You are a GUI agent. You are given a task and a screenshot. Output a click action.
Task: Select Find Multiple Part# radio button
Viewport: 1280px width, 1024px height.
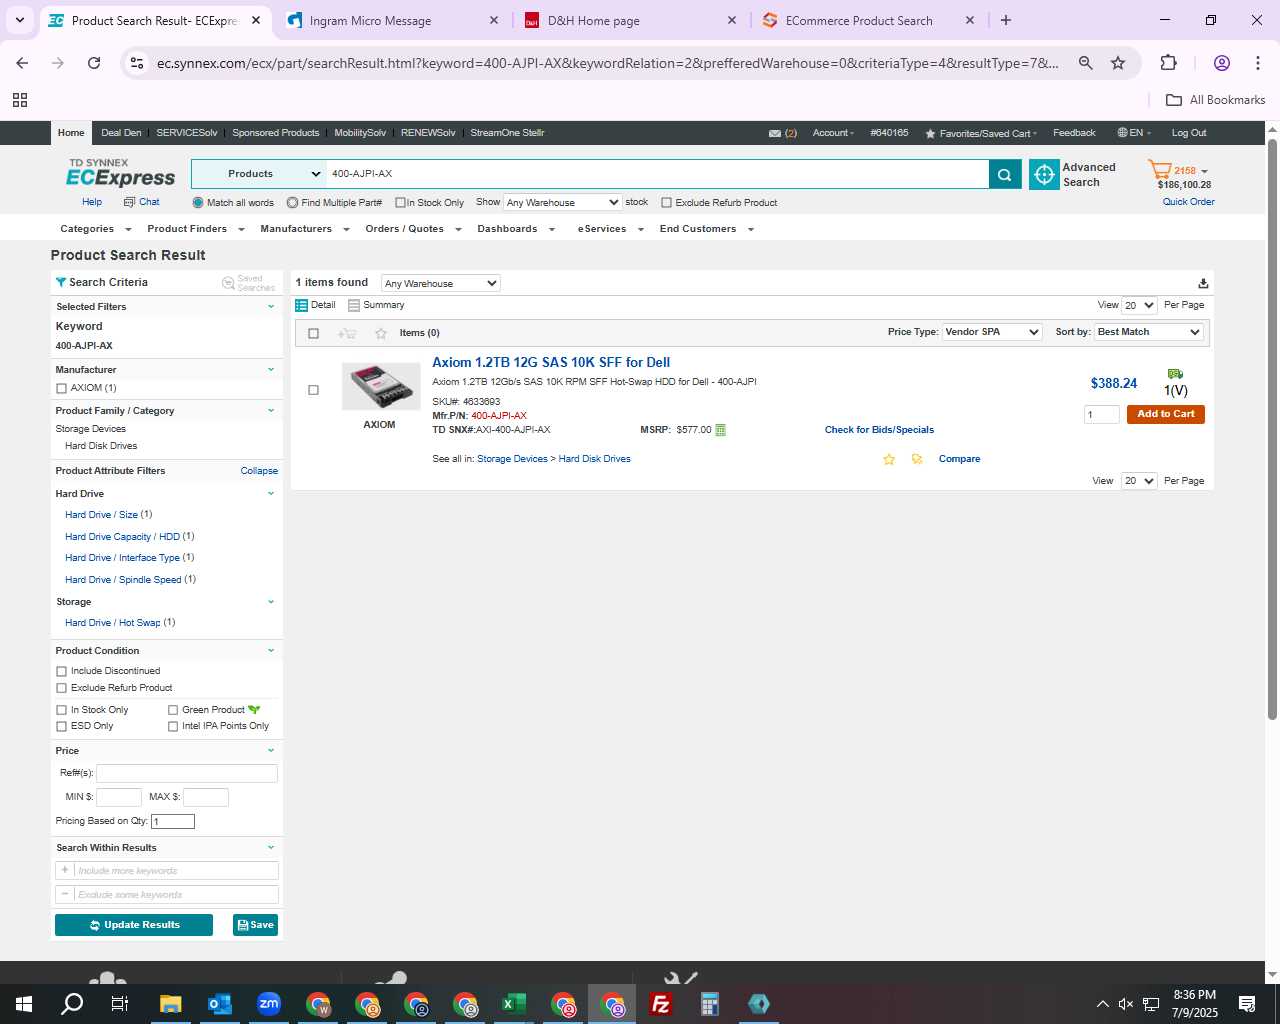(x=292, y=203)
